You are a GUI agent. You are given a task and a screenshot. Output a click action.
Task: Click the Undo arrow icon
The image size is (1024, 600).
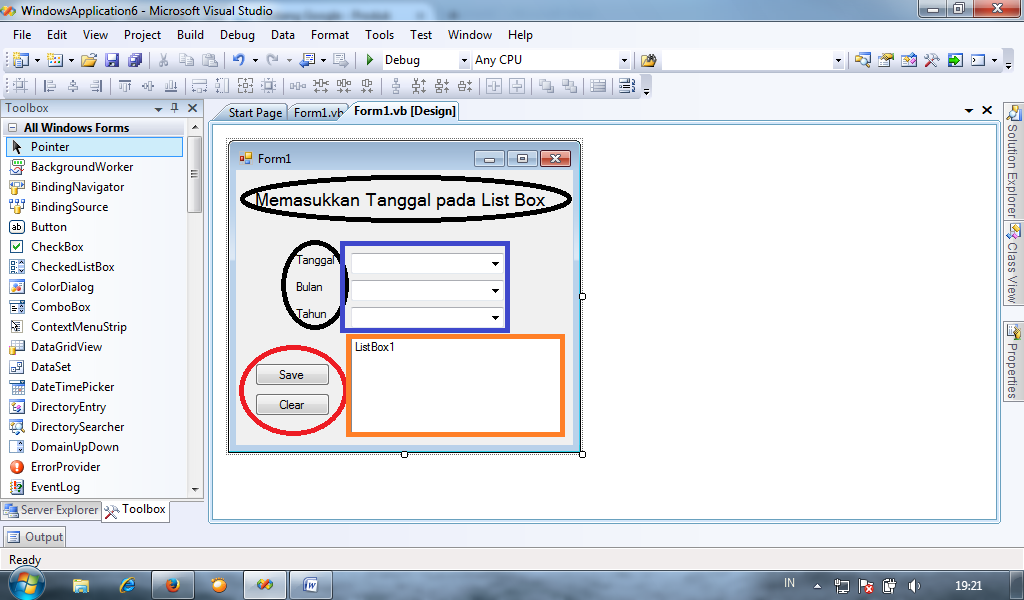238,60
